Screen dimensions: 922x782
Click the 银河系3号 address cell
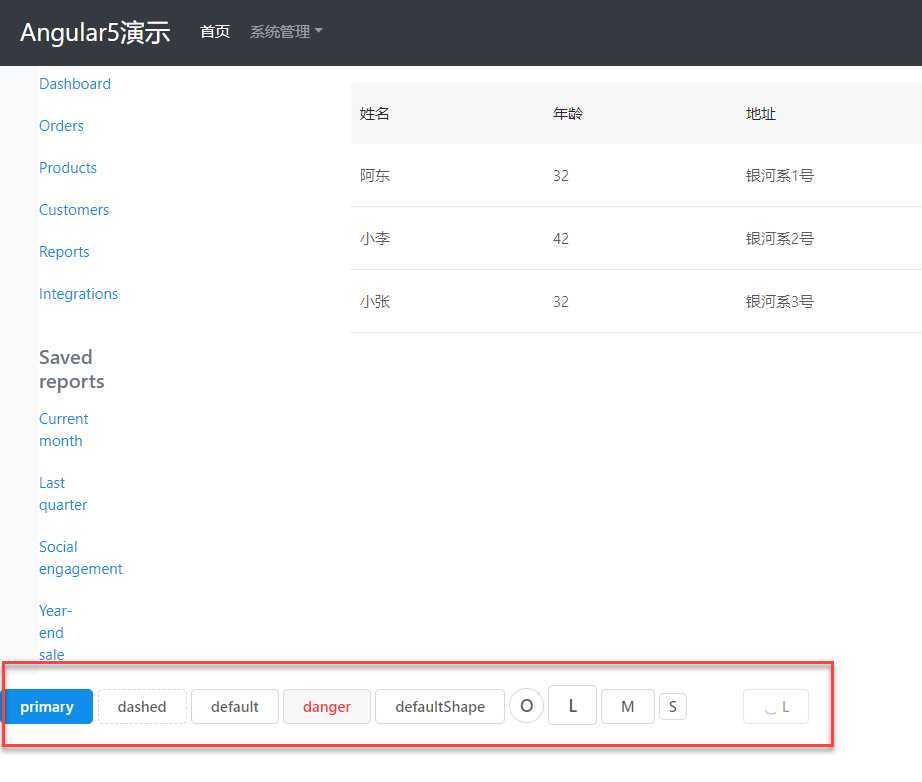pos(780,302)
